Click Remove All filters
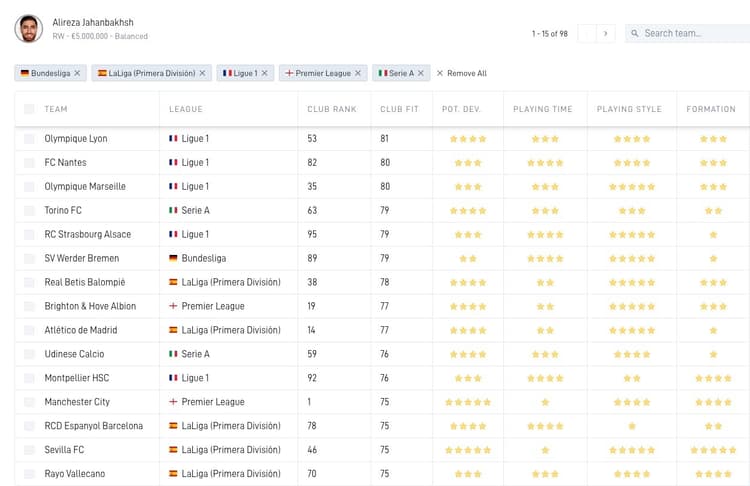The width and height of the screenshot is (750, 486). tap(462, 73)
